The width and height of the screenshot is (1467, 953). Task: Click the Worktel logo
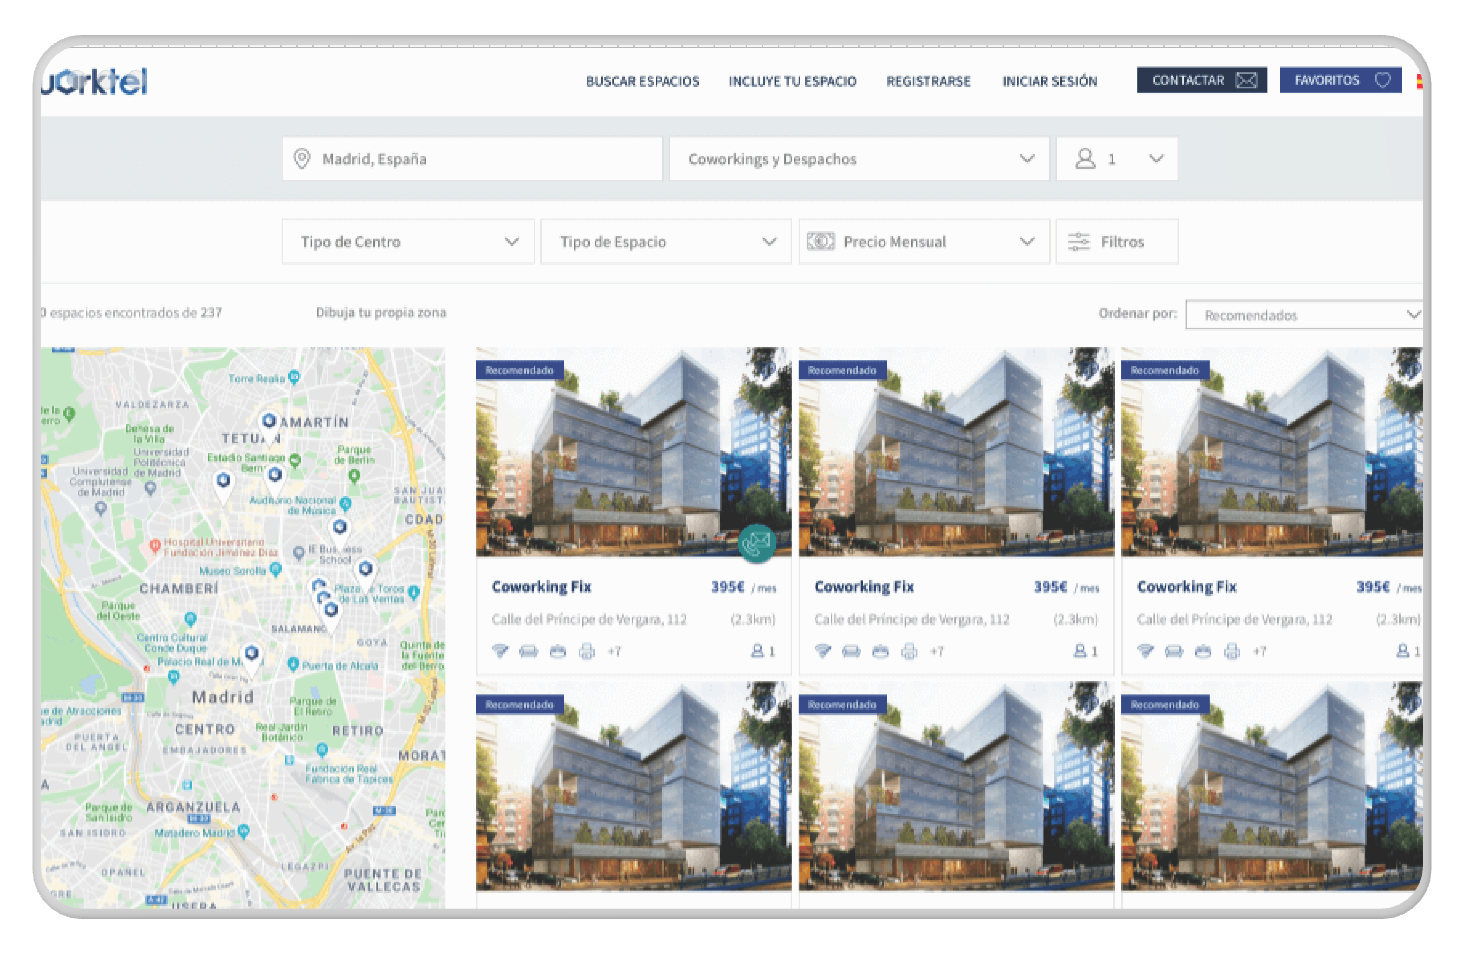click(x=95, y=81)
